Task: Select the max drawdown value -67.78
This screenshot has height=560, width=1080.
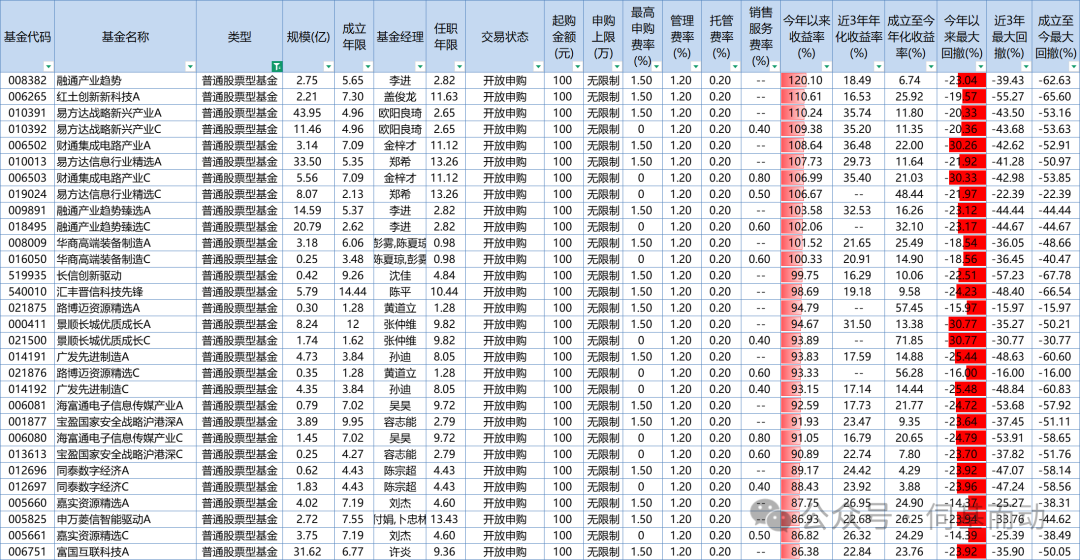Action: [1055, 276]
